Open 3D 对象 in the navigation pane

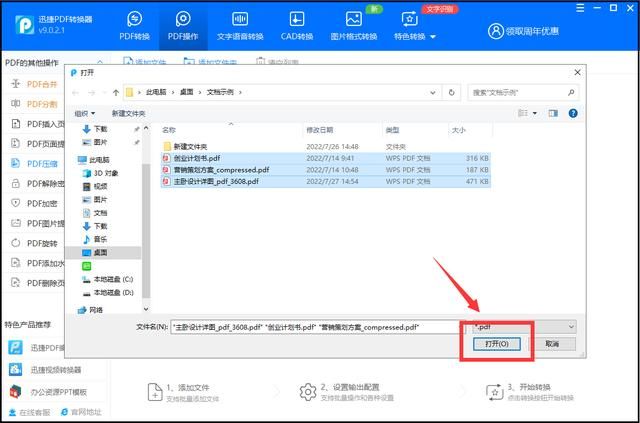tap(100, 173)
